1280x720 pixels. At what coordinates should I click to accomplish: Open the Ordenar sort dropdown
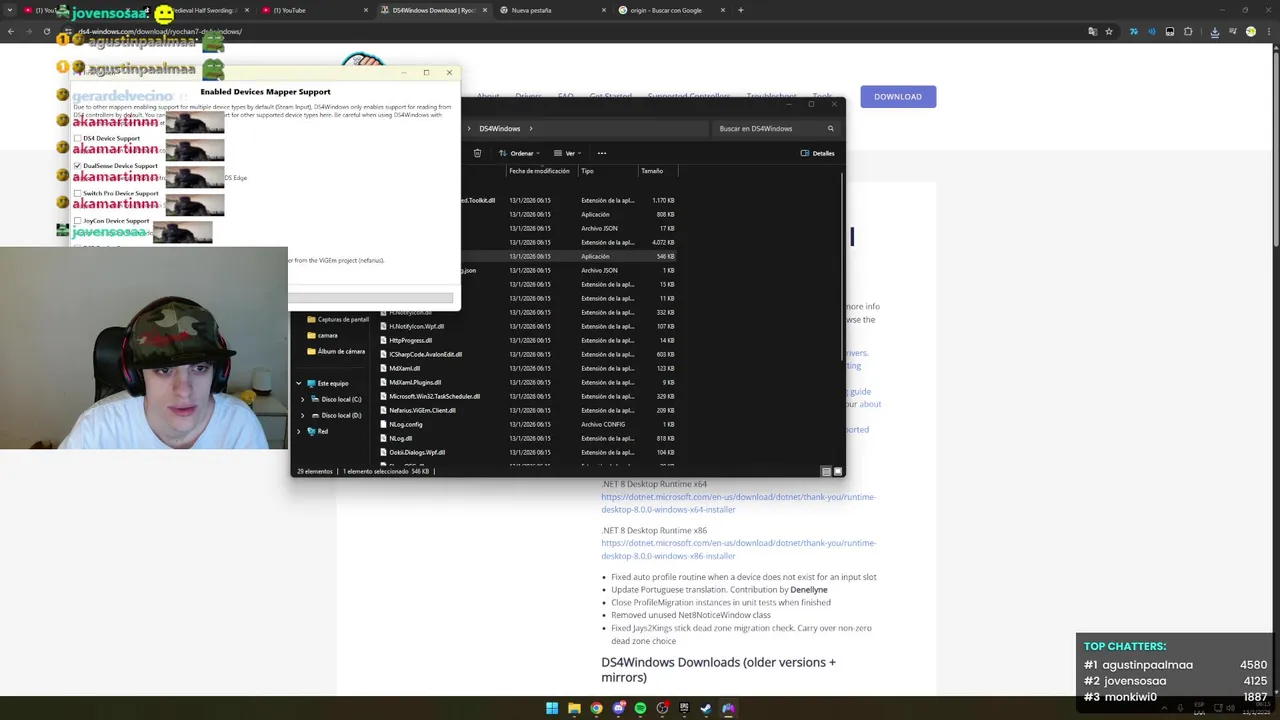[x=520, y=153]
